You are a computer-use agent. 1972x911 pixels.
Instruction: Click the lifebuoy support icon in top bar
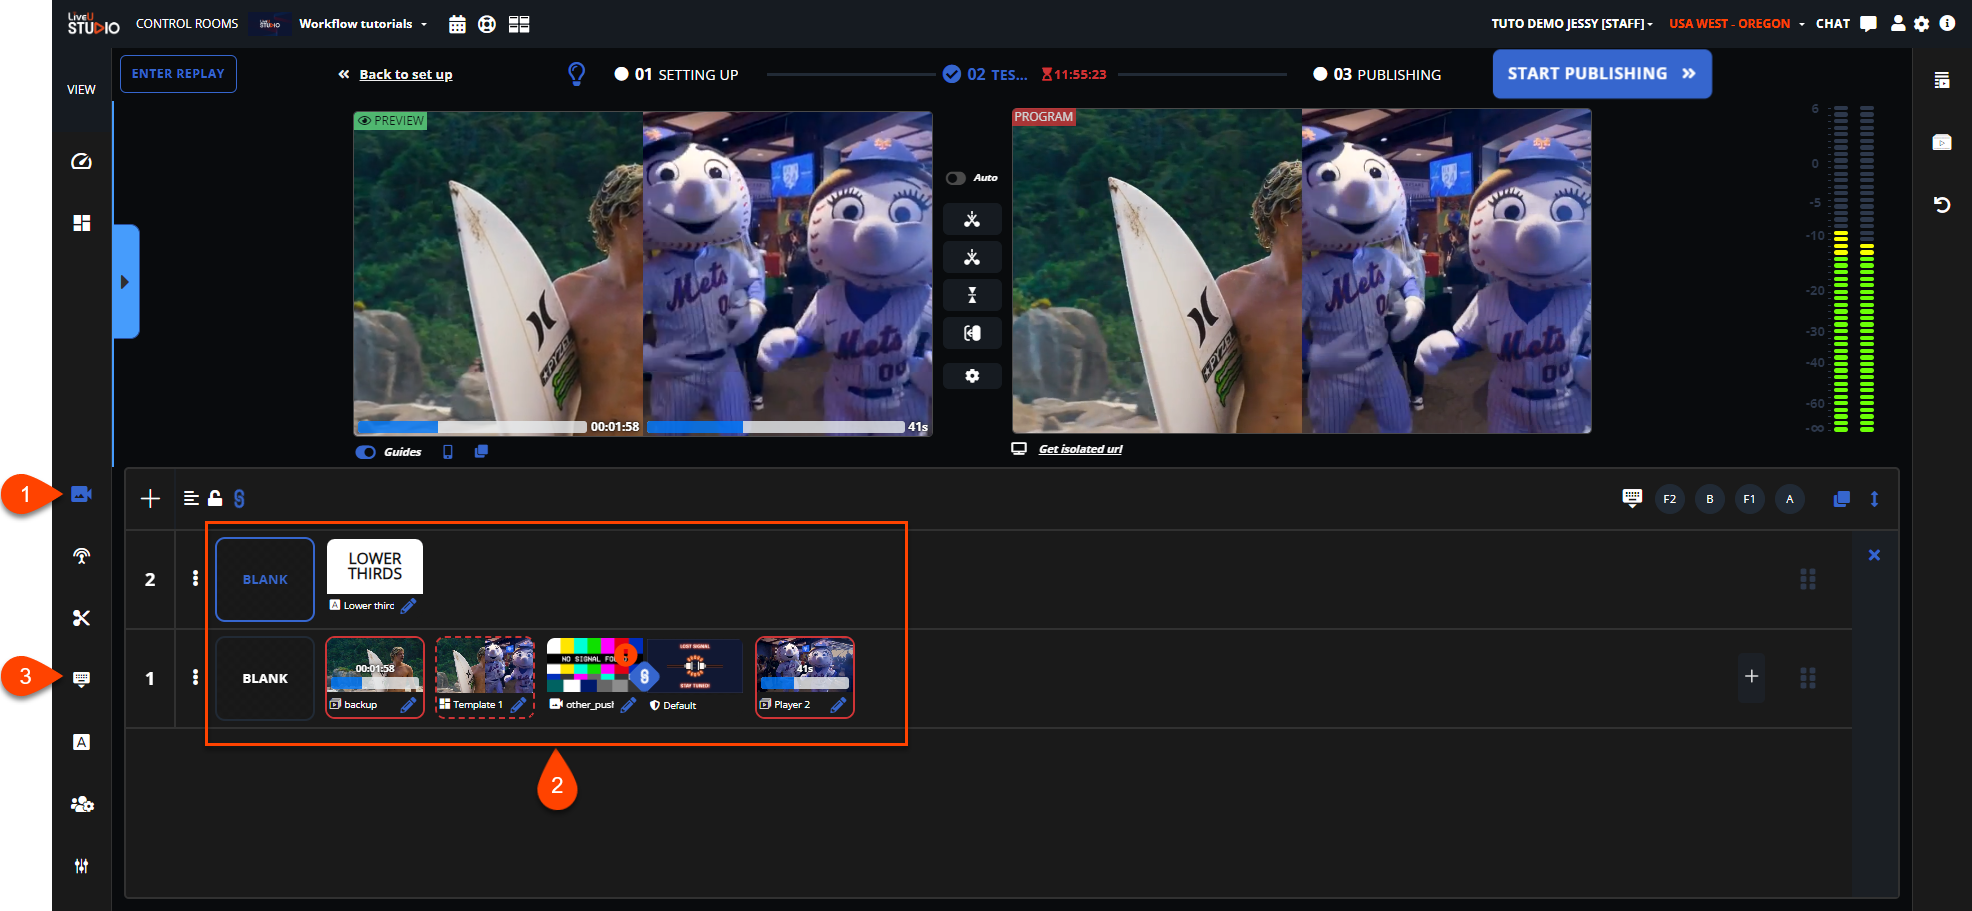(487, 24)
